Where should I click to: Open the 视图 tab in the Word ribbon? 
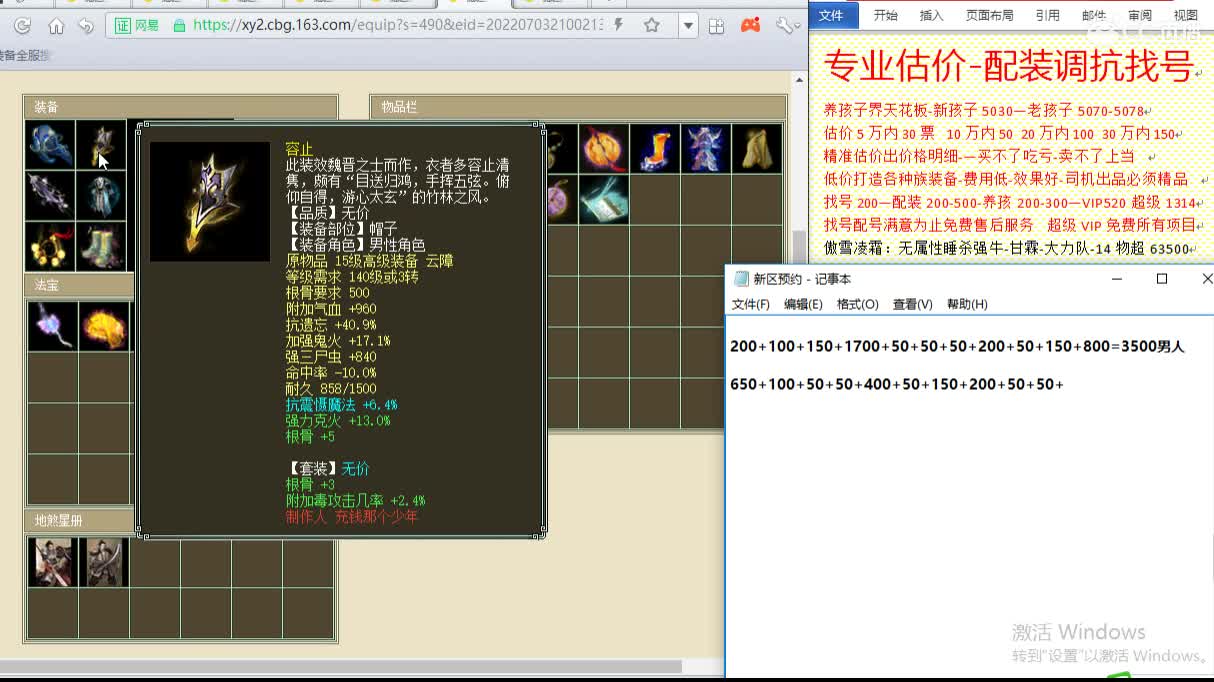[1185, 15]
